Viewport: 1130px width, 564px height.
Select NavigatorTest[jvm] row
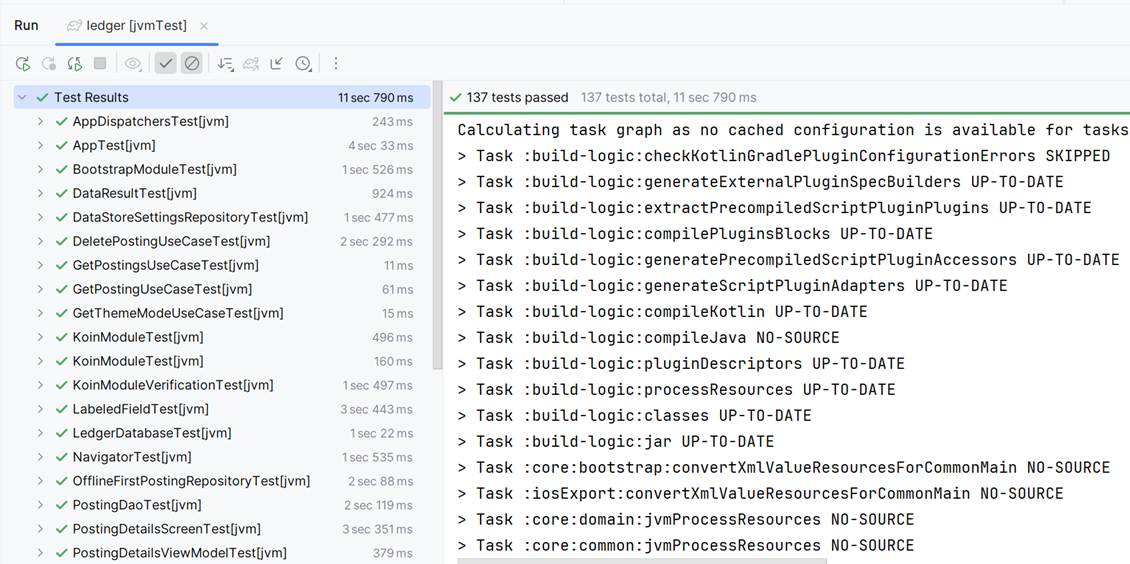[x=222, y=457]
